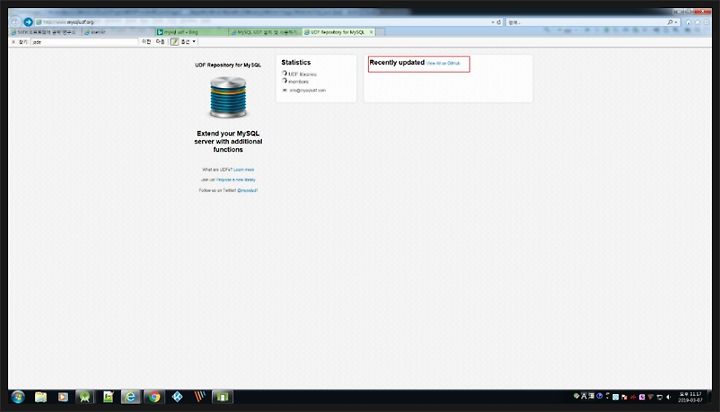Toggle the find highlight pencil icon
The height and width of the screenshot is (412, 720).
coord(174,42)
